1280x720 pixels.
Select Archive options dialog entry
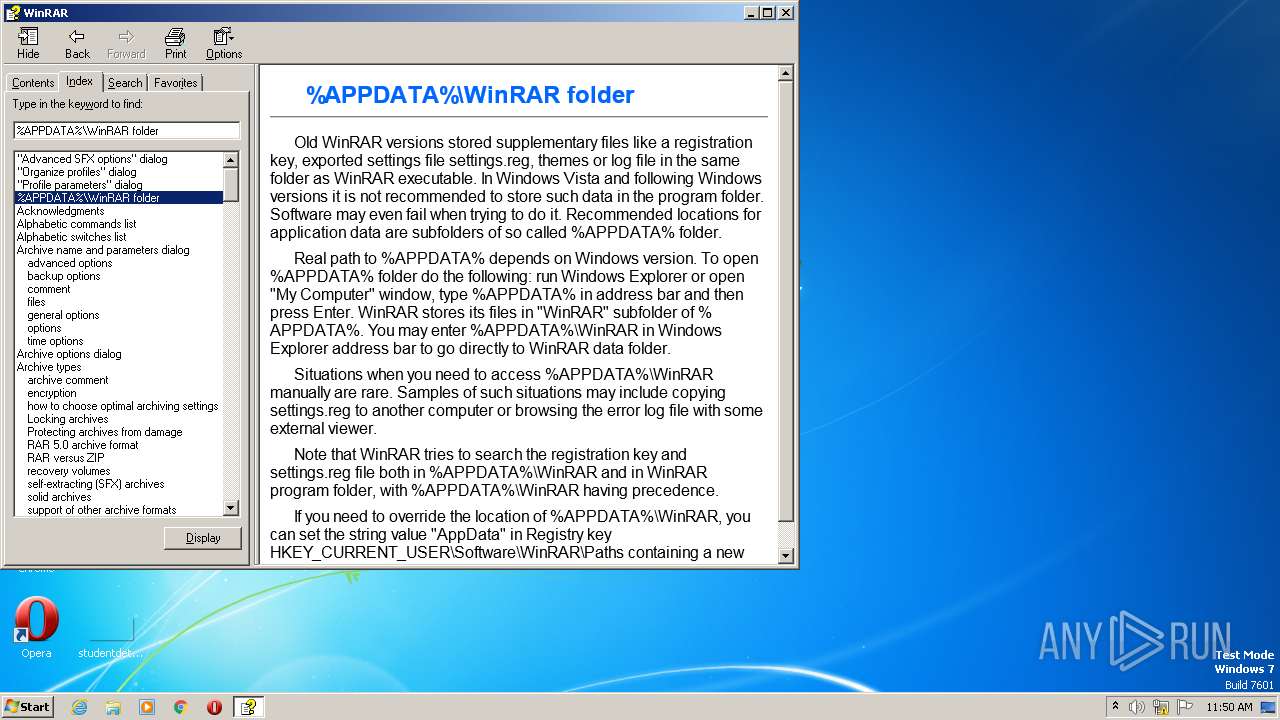click(x=69, y=354)
